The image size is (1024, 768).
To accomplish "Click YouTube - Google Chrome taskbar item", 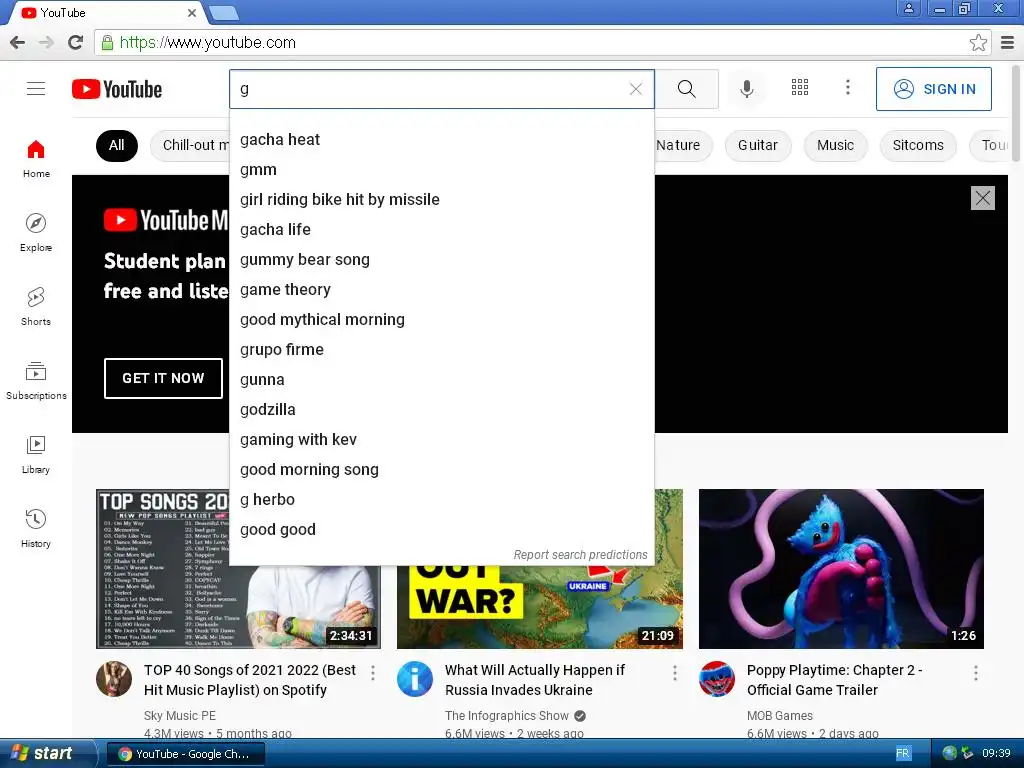I will (x=185, y=754).
